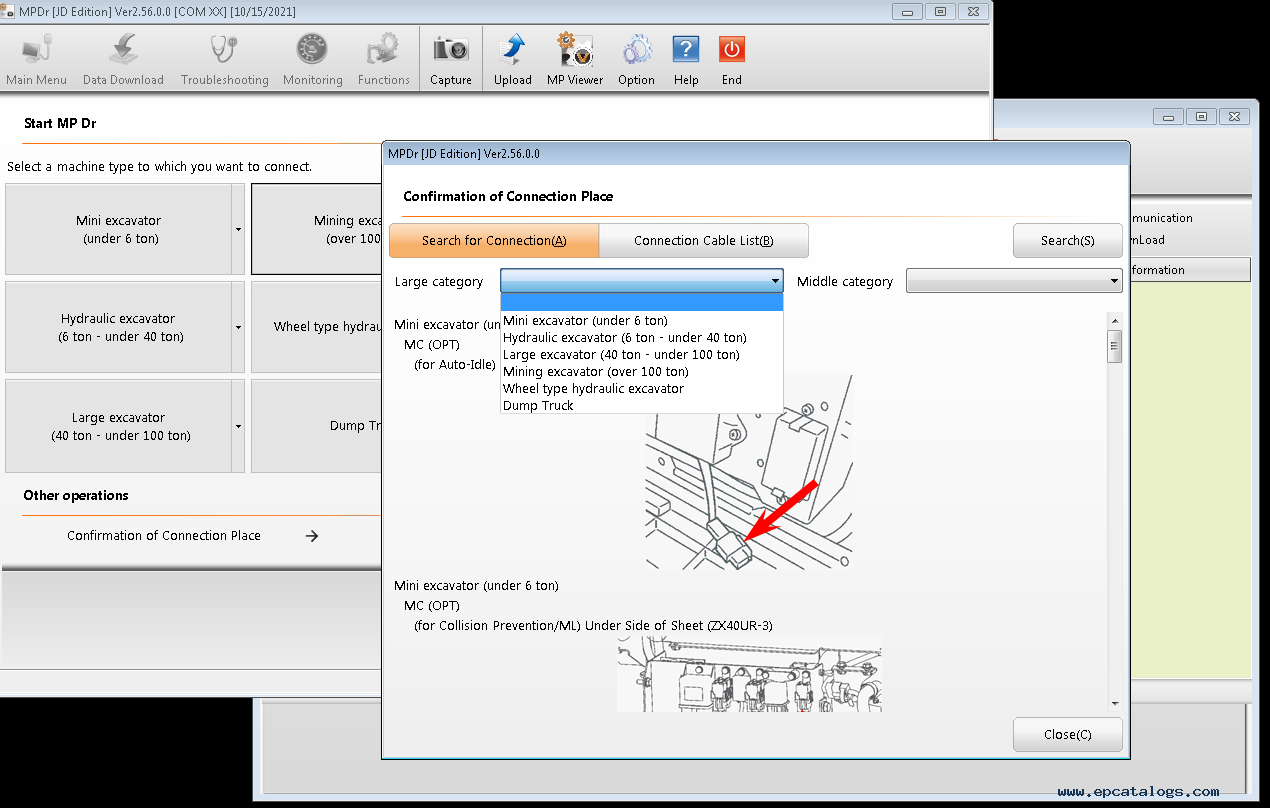Viewport: 1270px width, 808px height.
Task: Switch to the Search for Connection tab
Action: tap(493, 240)
